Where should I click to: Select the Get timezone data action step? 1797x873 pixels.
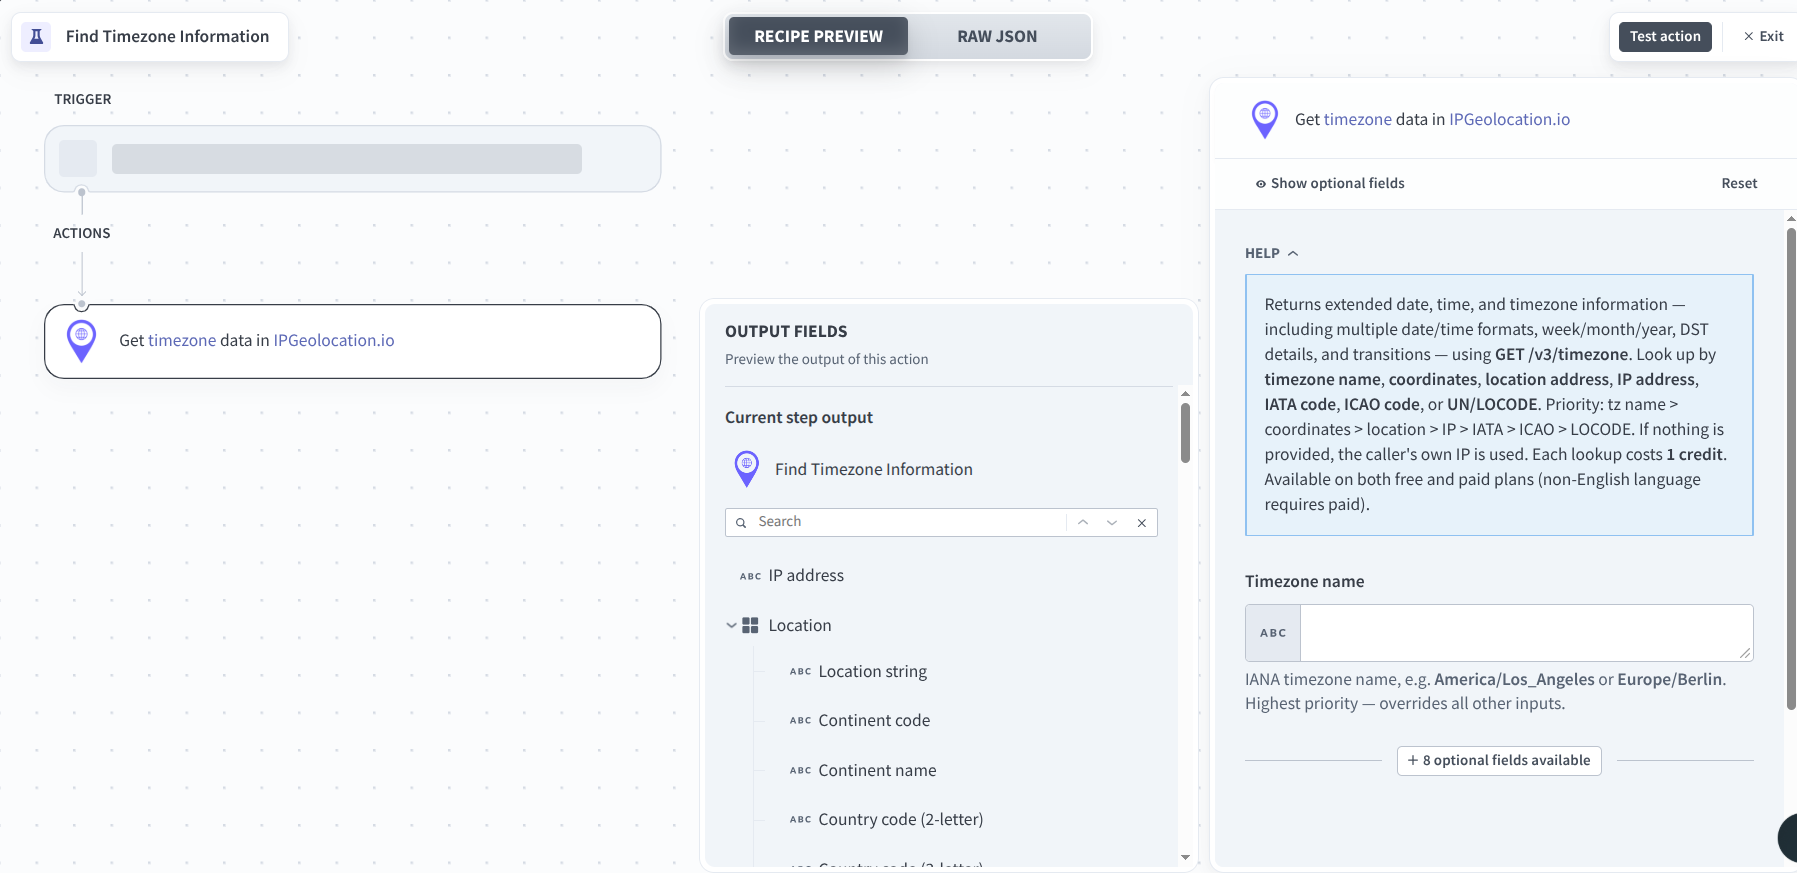352,341
